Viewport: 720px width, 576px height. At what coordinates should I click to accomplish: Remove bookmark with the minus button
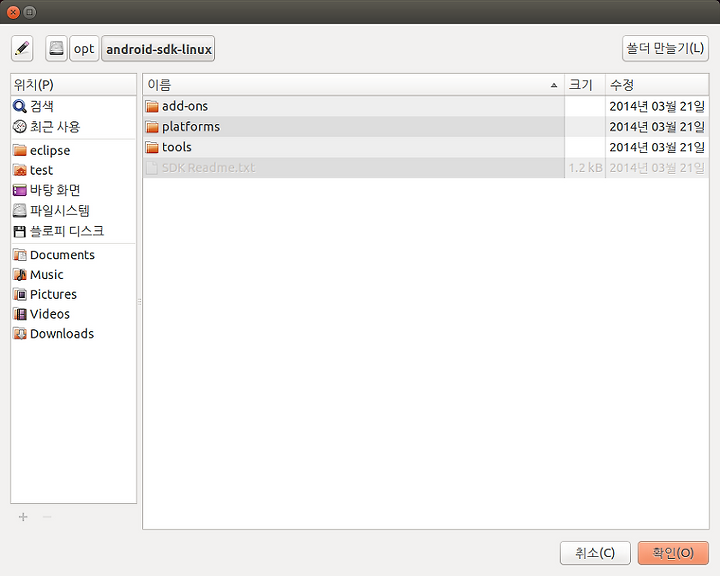tap(47, 517)
